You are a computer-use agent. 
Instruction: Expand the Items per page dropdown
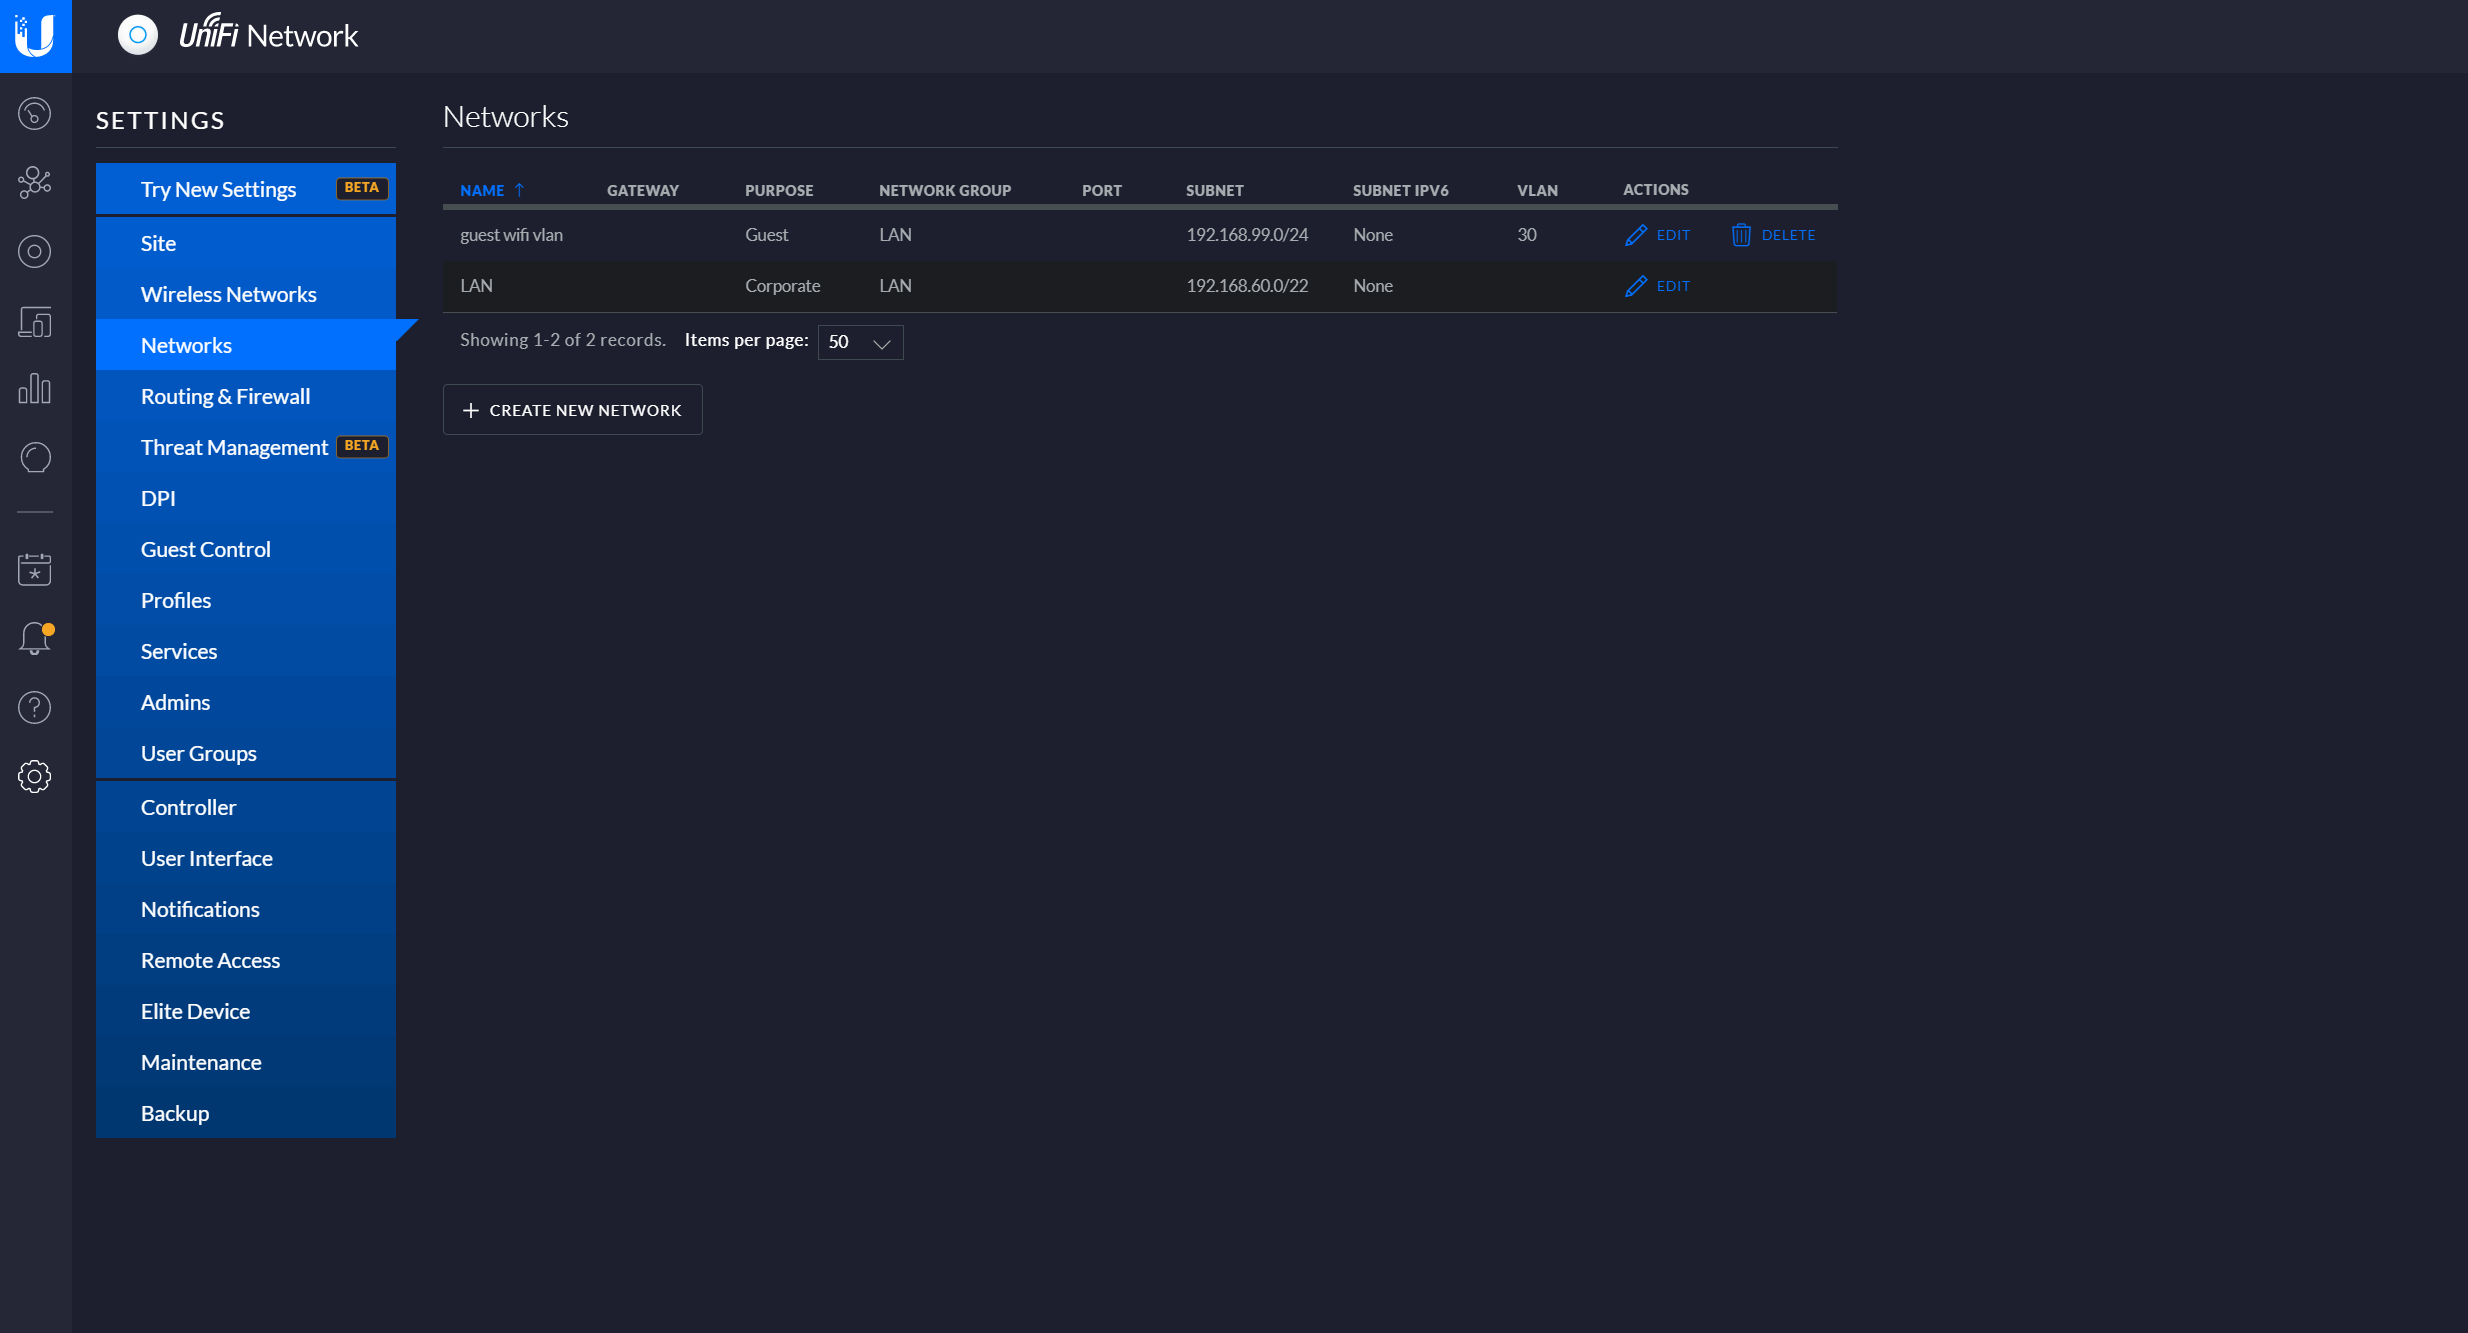click(x=860, y=342)
